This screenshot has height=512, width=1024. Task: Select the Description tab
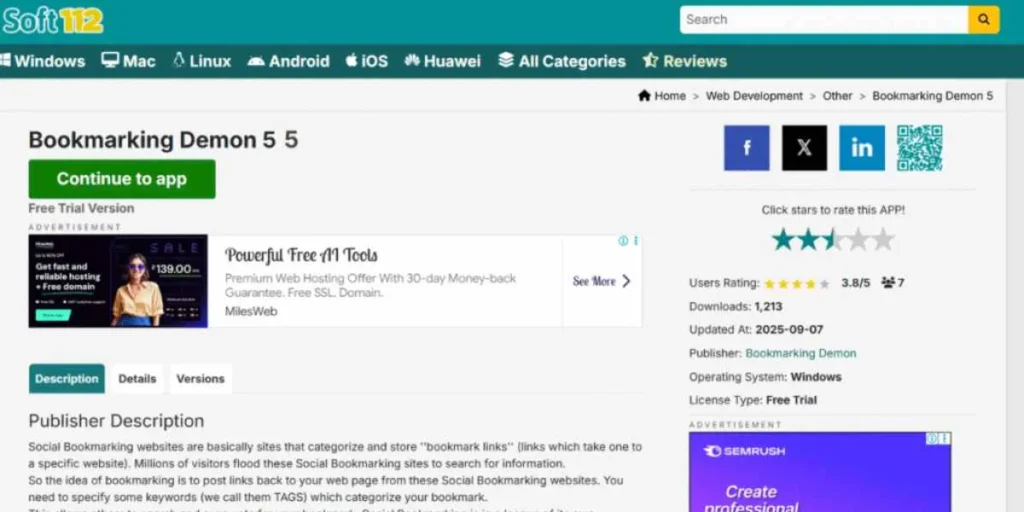coord(67,379)
